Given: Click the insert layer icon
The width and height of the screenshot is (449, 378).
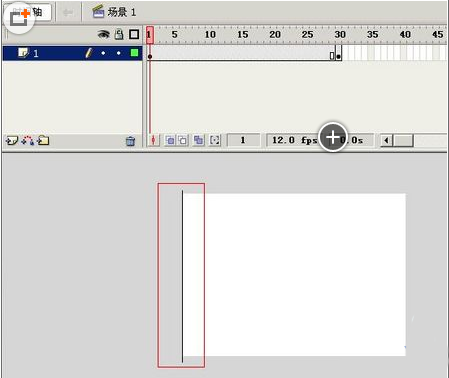Looking at the screenshot, I should tap(12, 141).
